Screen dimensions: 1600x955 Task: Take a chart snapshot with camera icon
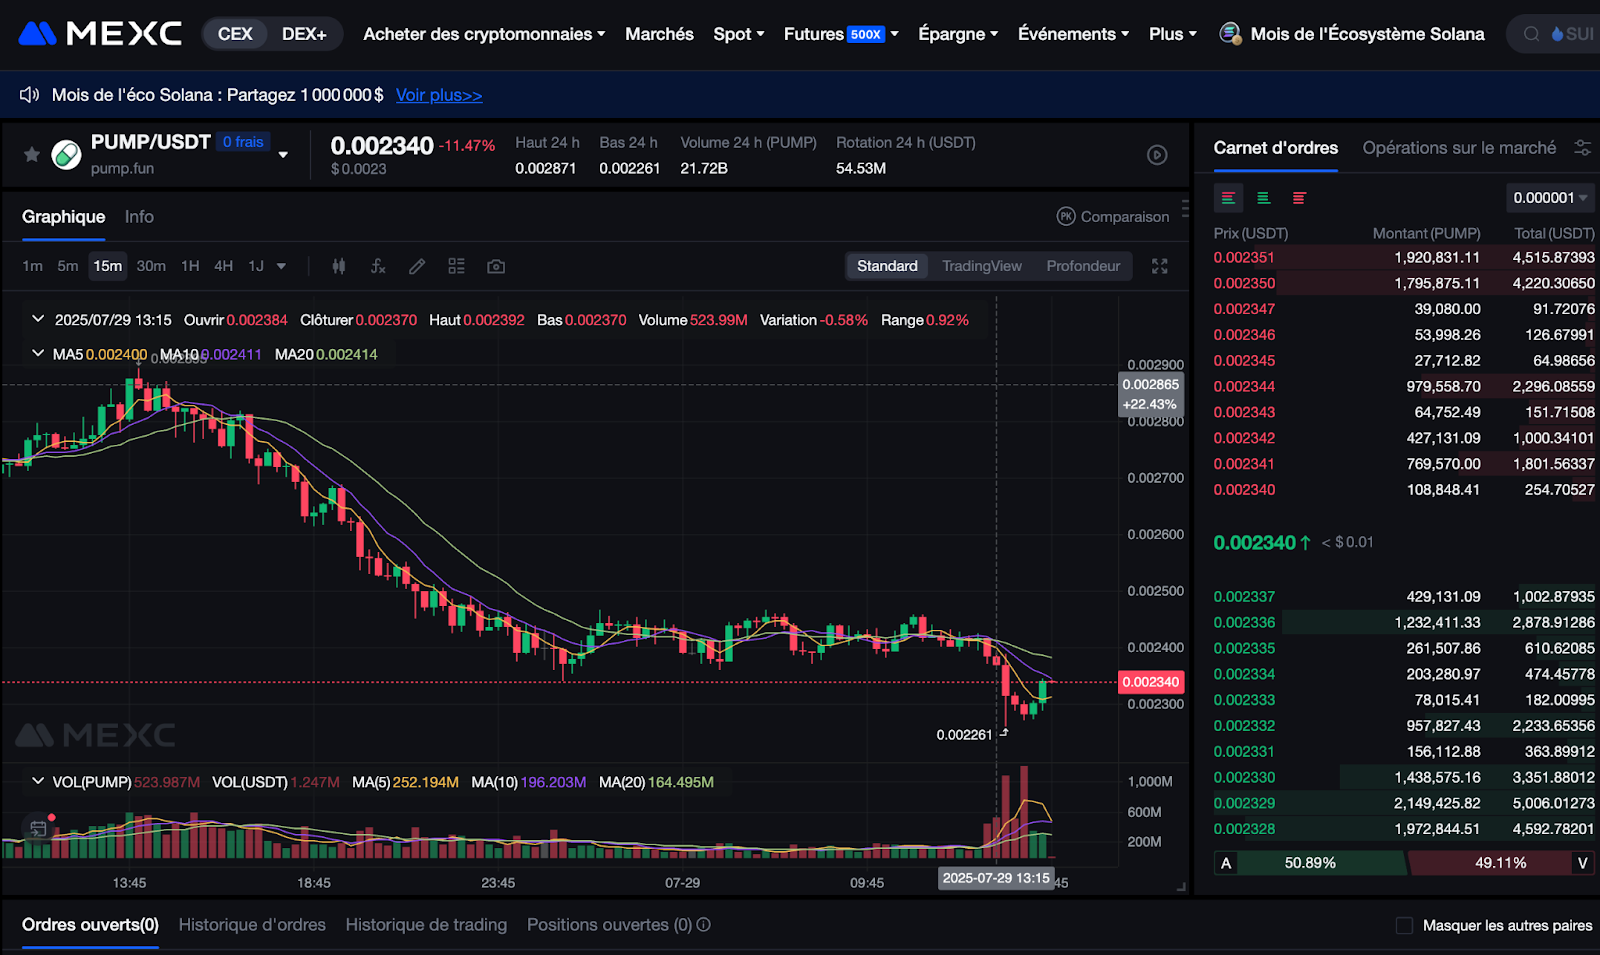[x=496, y=266]
